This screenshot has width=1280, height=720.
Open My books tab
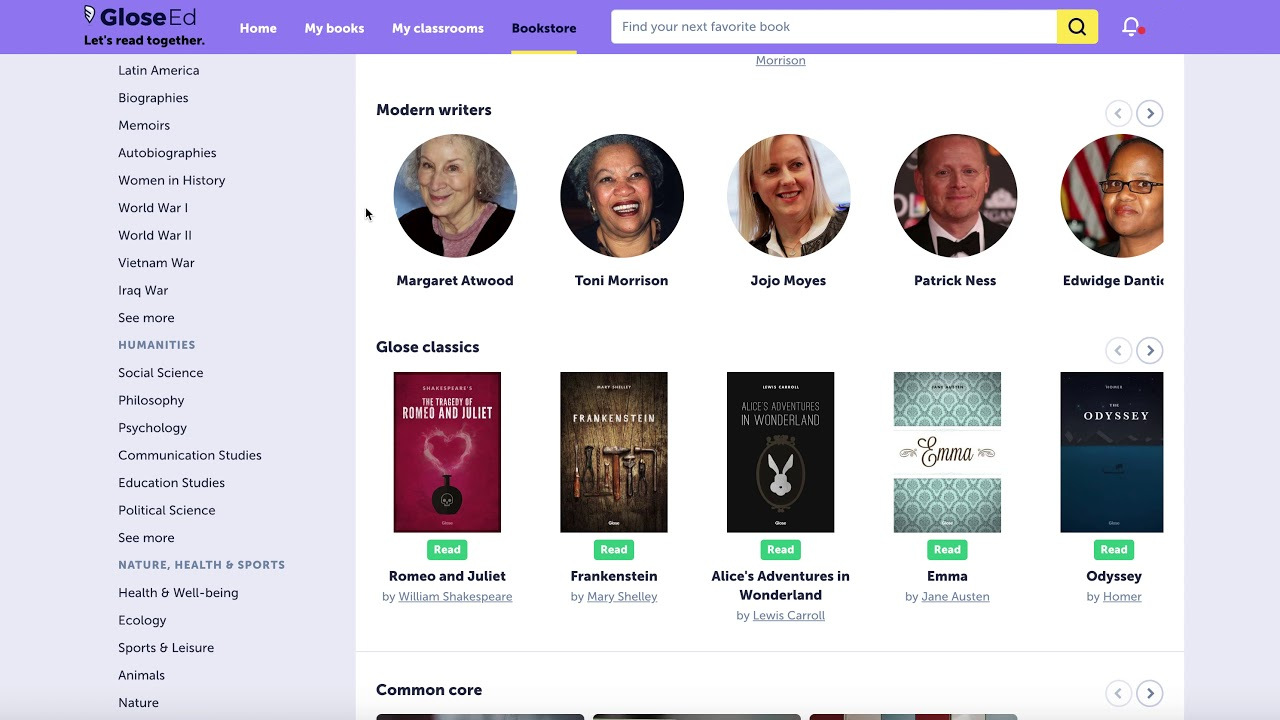click(x=334, y=28)
